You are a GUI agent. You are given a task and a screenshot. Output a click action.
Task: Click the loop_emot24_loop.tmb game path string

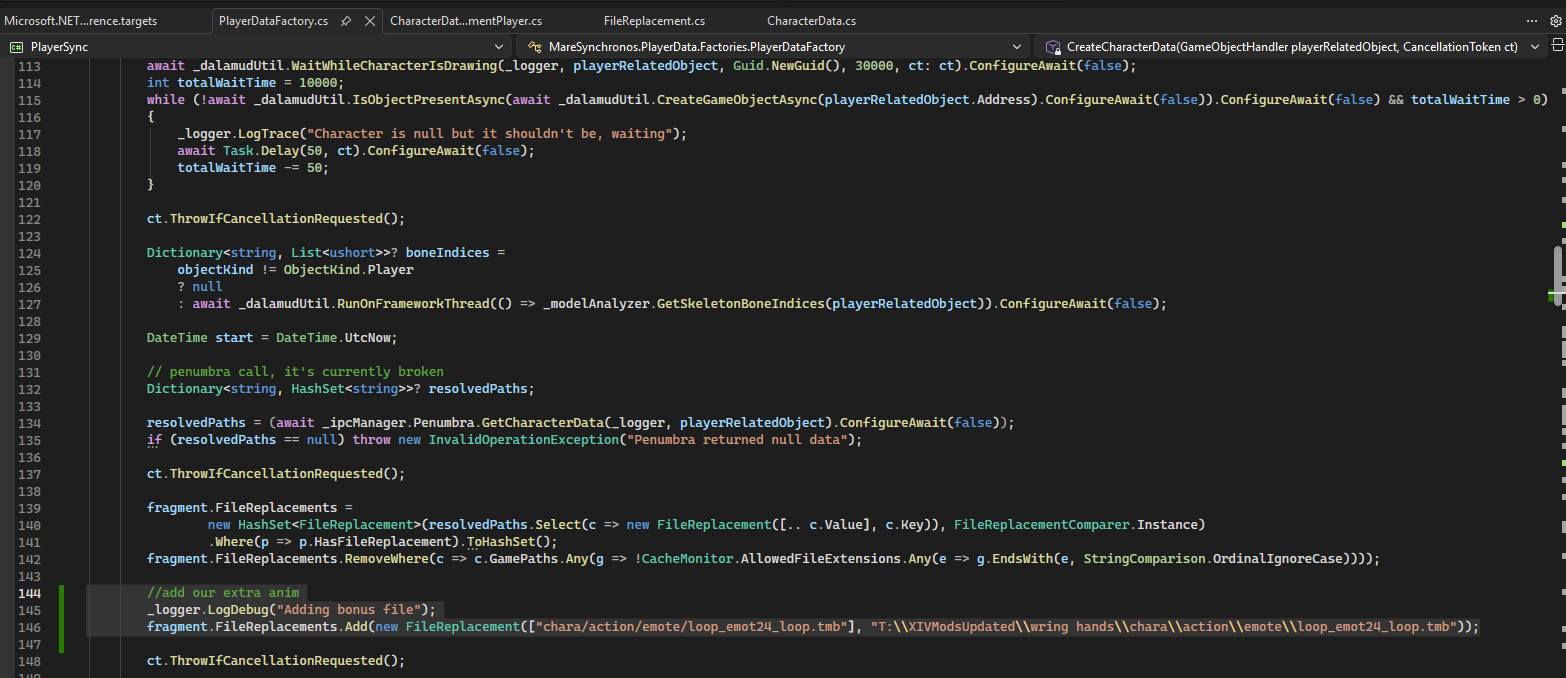tap(697, 627)
